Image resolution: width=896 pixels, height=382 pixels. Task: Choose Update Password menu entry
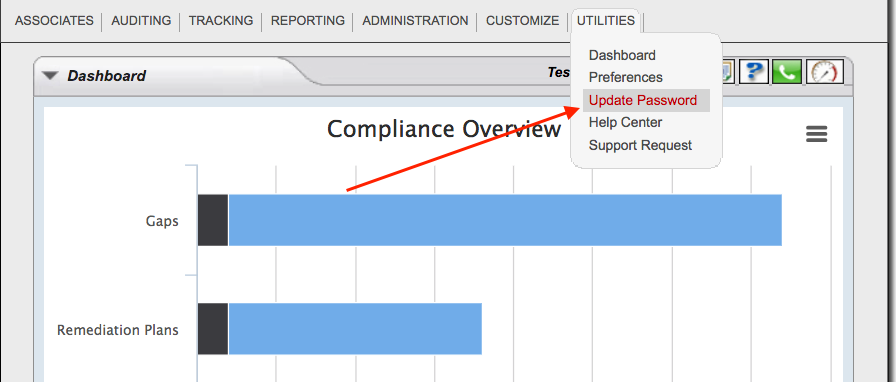[646, 101]
